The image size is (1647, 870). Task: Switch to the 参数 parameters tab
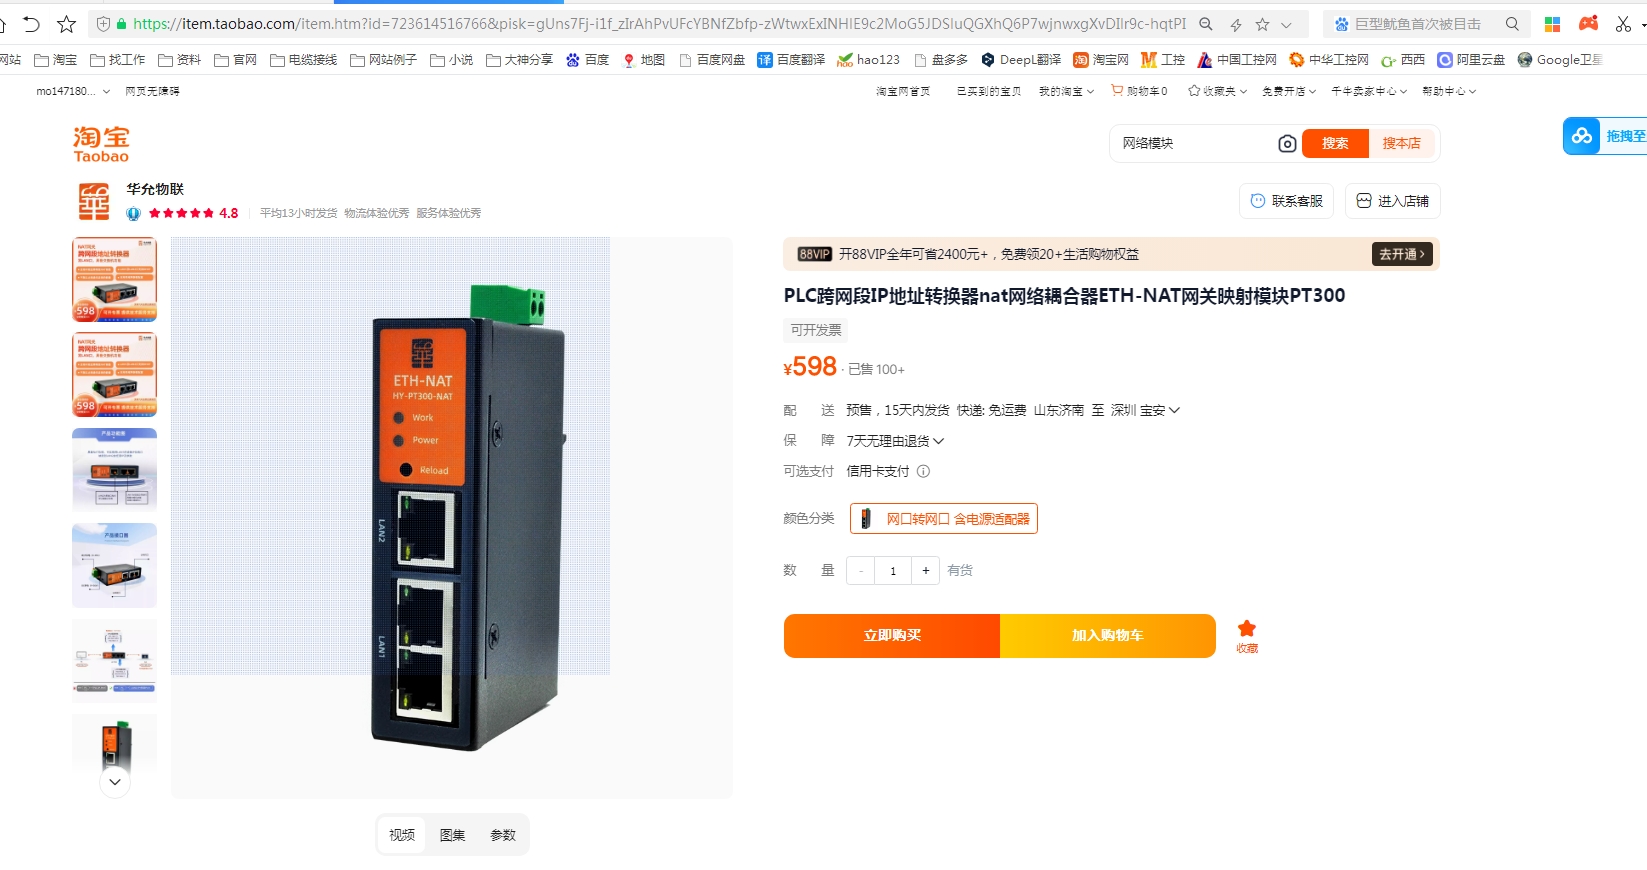click(503, 835)
